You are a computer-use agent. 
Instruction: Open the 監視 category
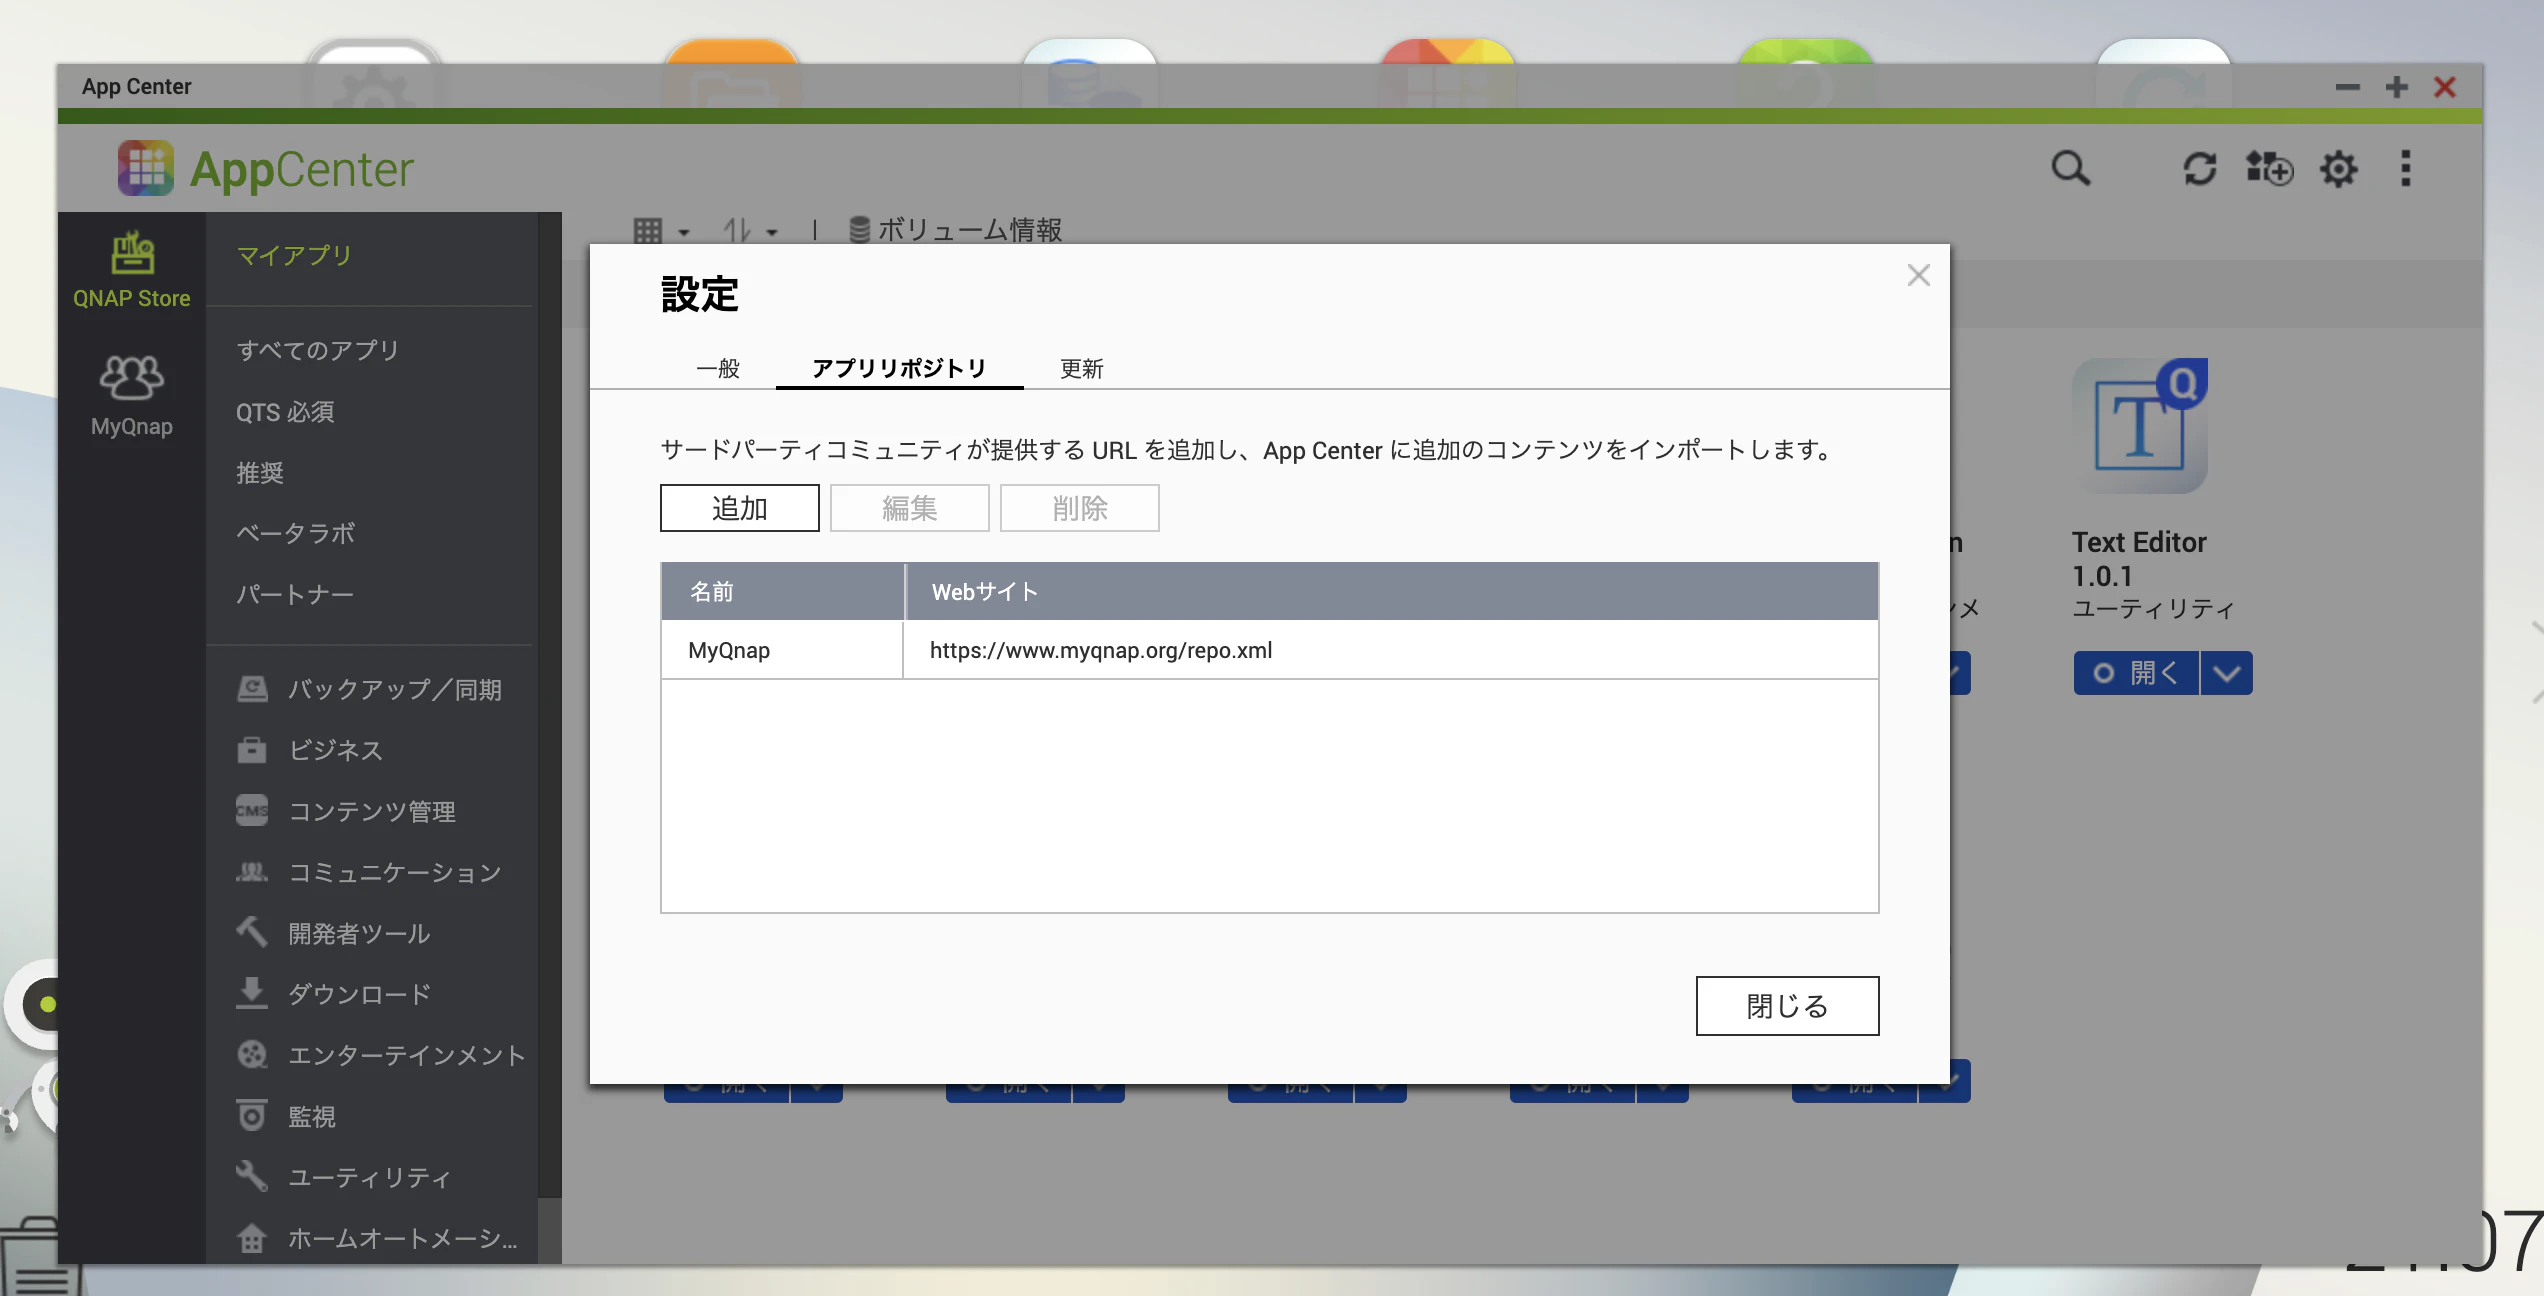click(x=286, y=1116)
